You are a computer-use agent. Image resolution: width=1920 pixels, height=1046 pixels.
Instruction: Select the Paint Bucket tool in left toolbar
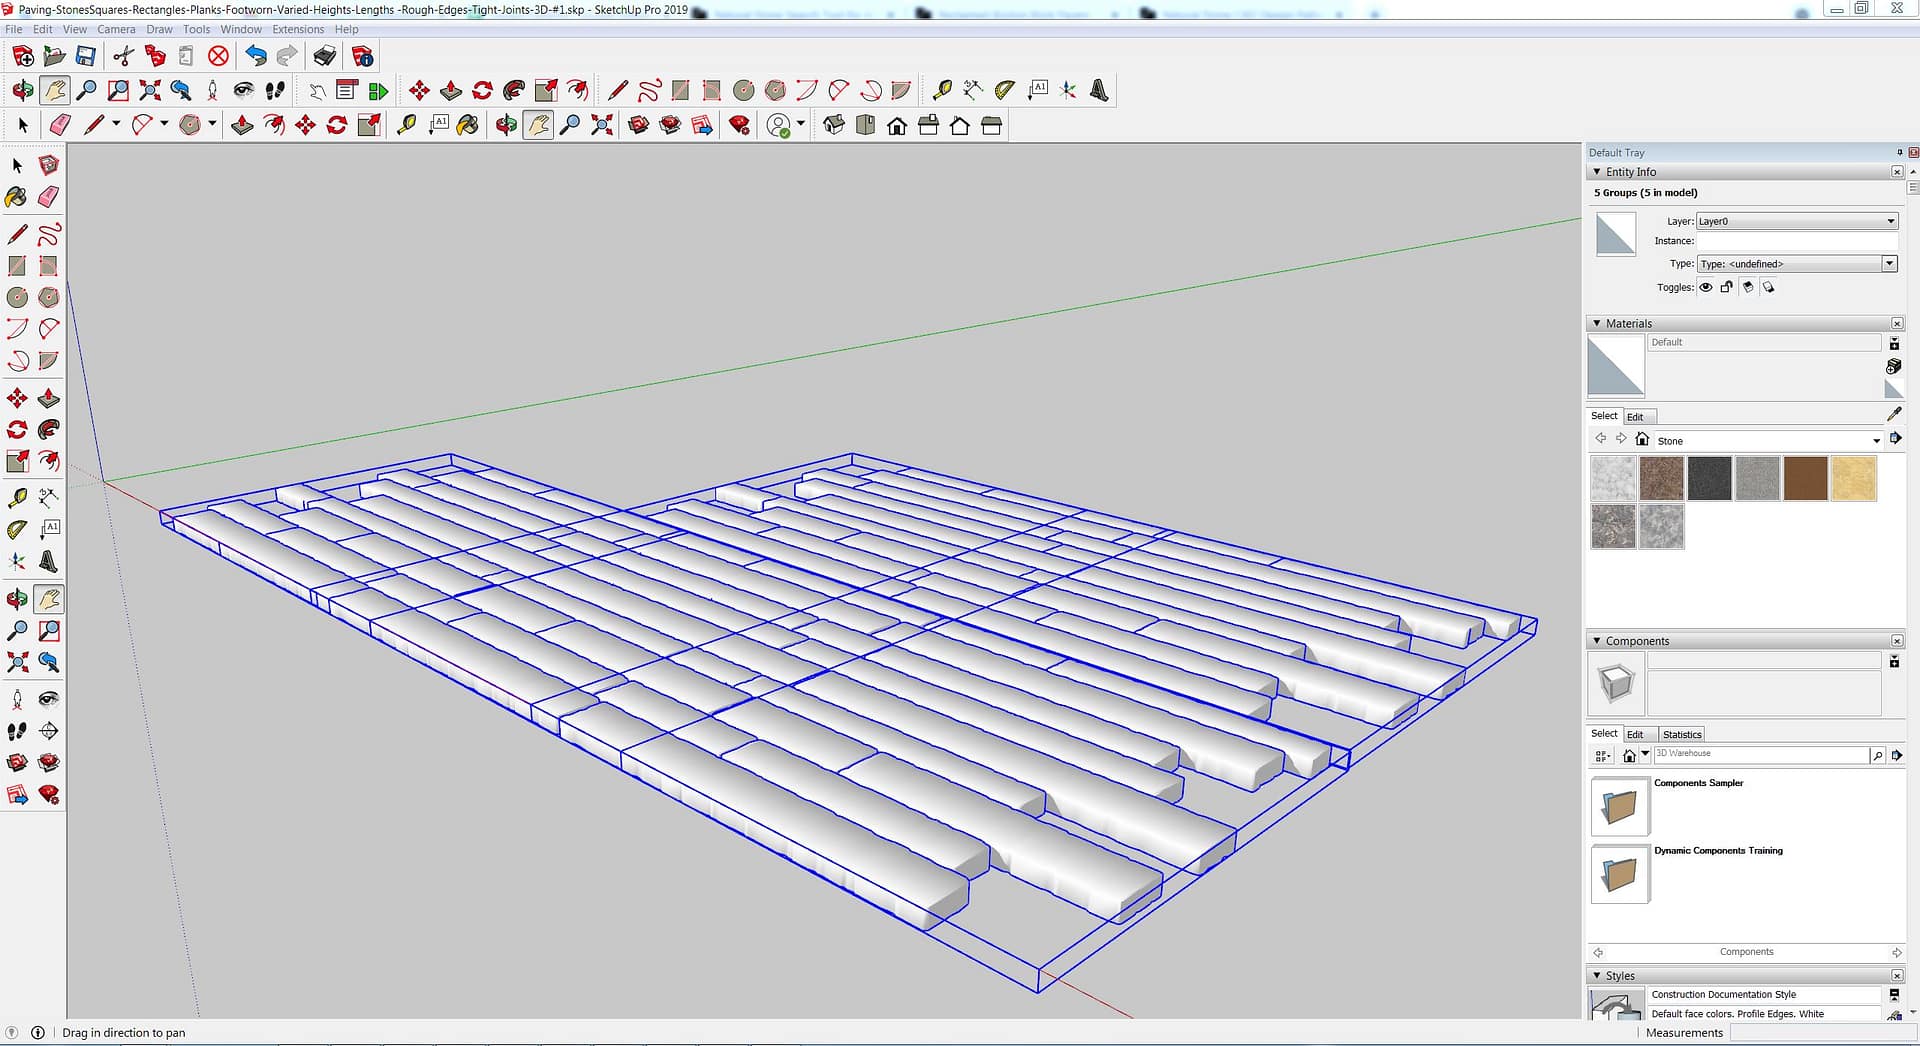click(x=17, y=197)
